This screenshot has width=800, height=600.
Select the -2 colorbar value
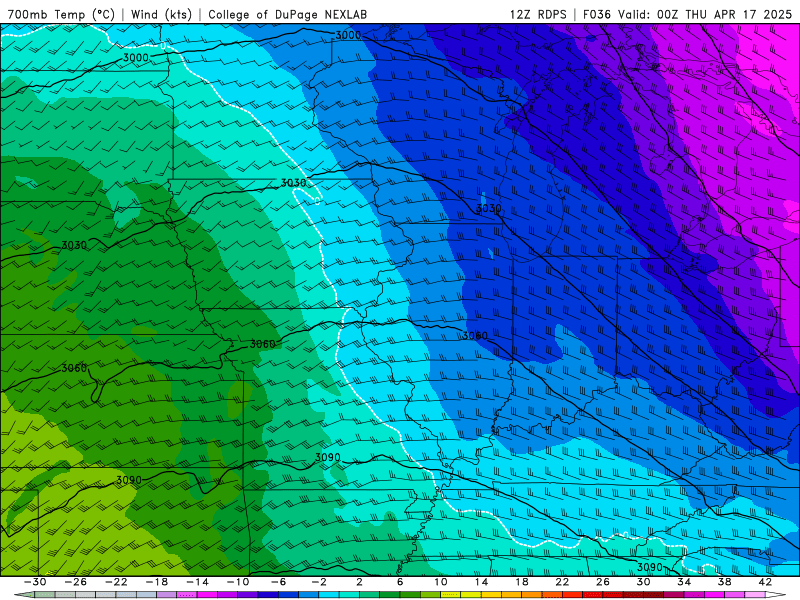319,582
